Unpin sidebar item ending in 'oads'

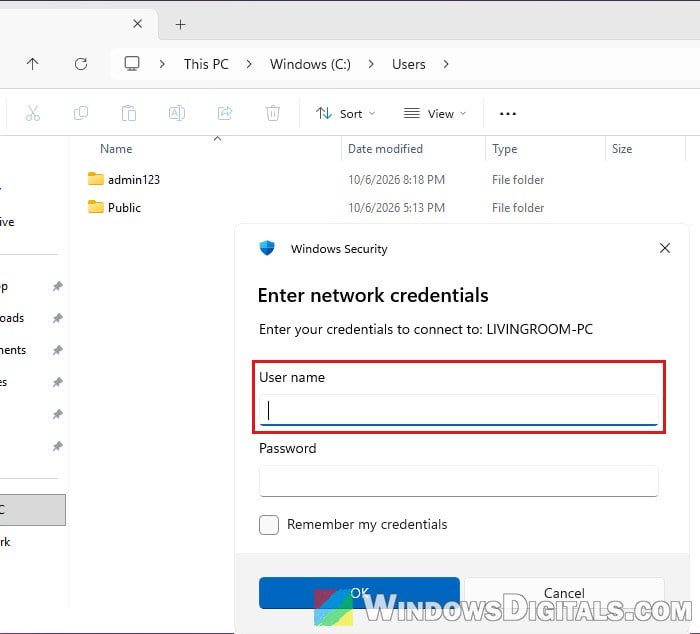pyautogui.click(x=58, y=318)
